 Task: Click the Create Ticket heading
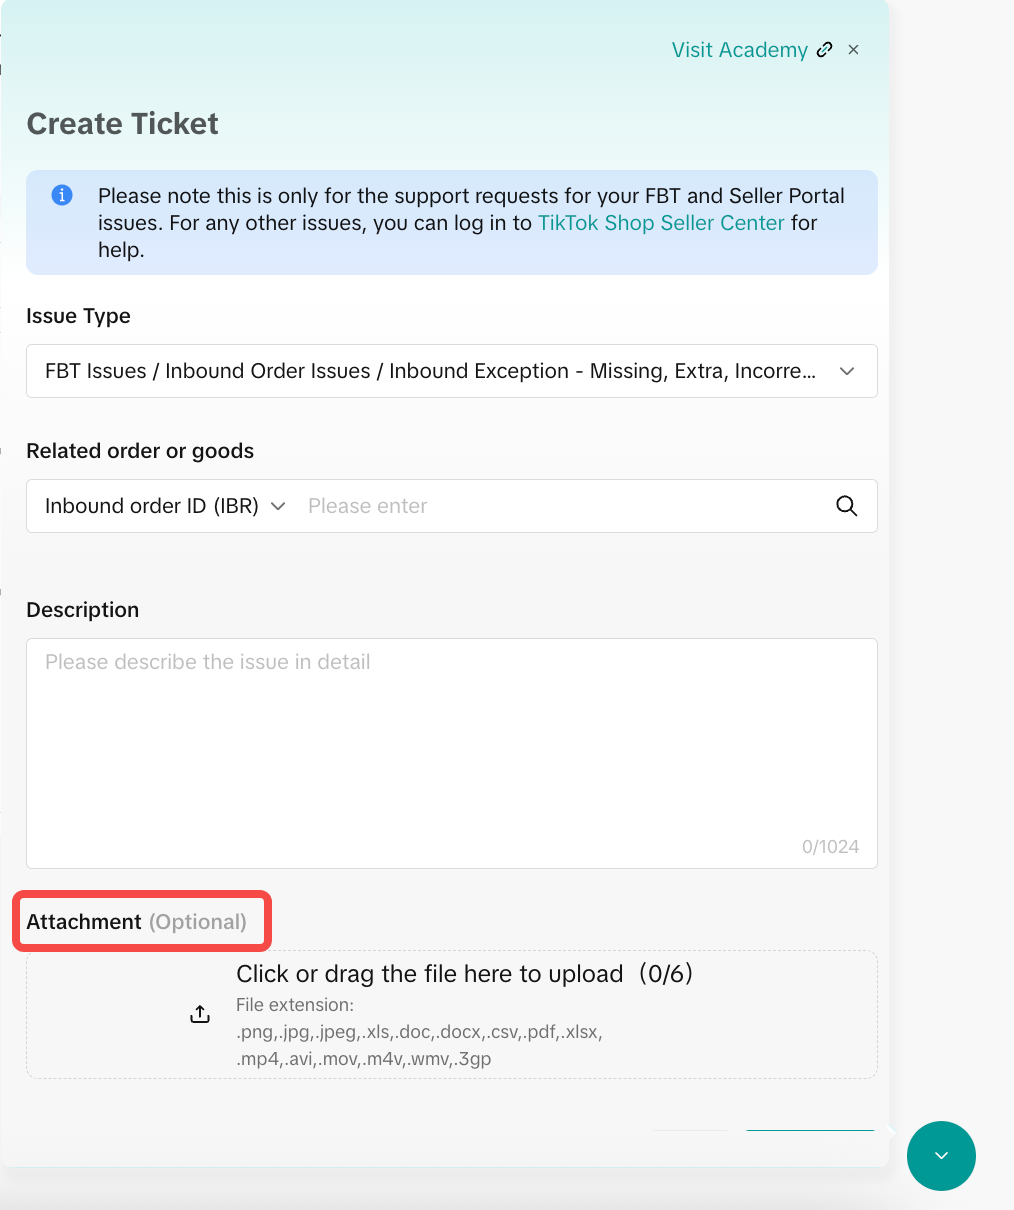[x=122, y=124]
